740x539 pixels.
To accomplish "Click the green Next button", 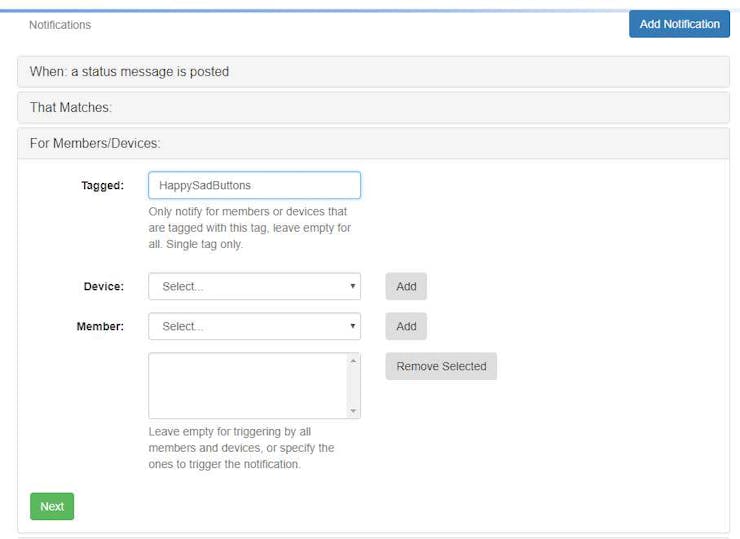I will coord(52,506).
